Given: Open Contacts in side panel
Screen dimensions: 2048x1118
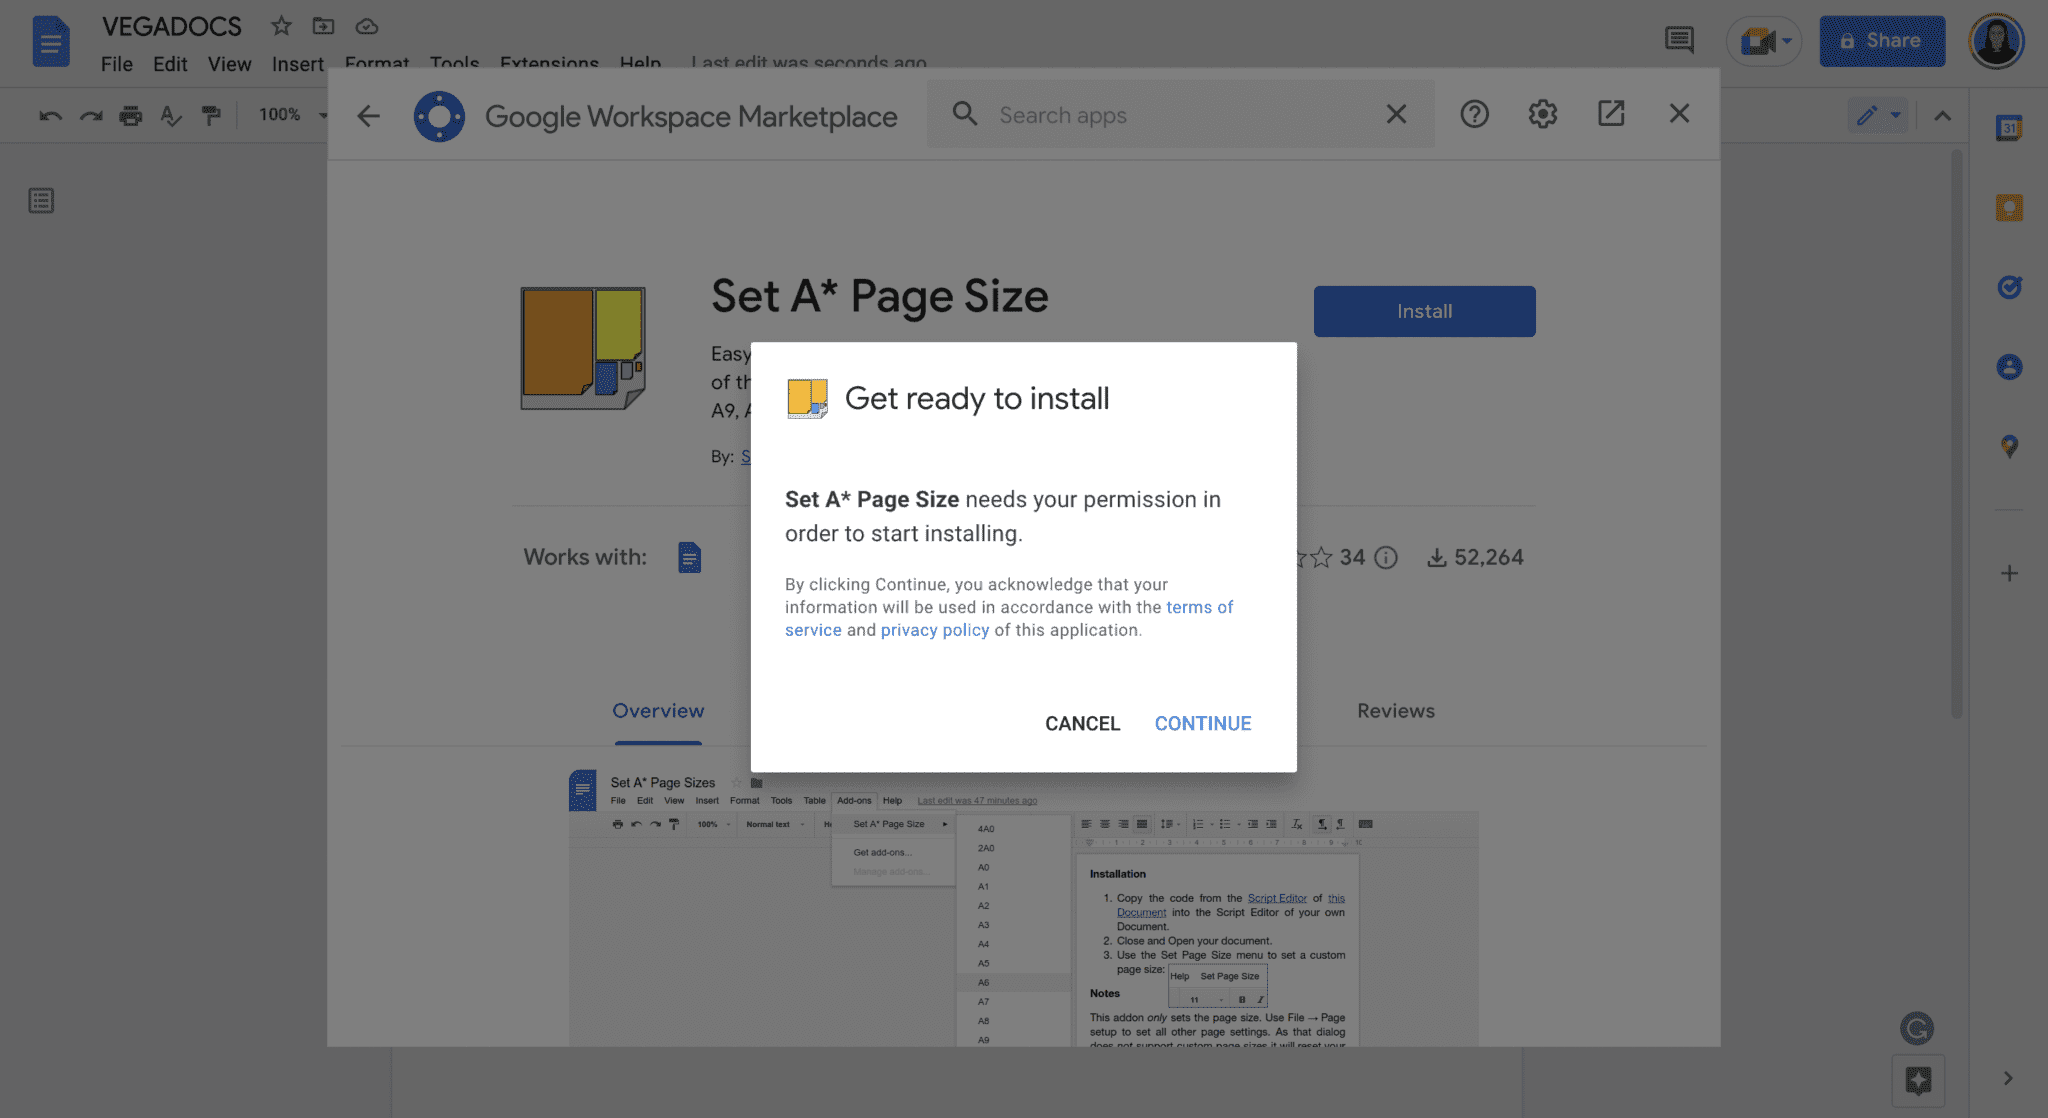Looking at the screenshot, I should 2009,367.
